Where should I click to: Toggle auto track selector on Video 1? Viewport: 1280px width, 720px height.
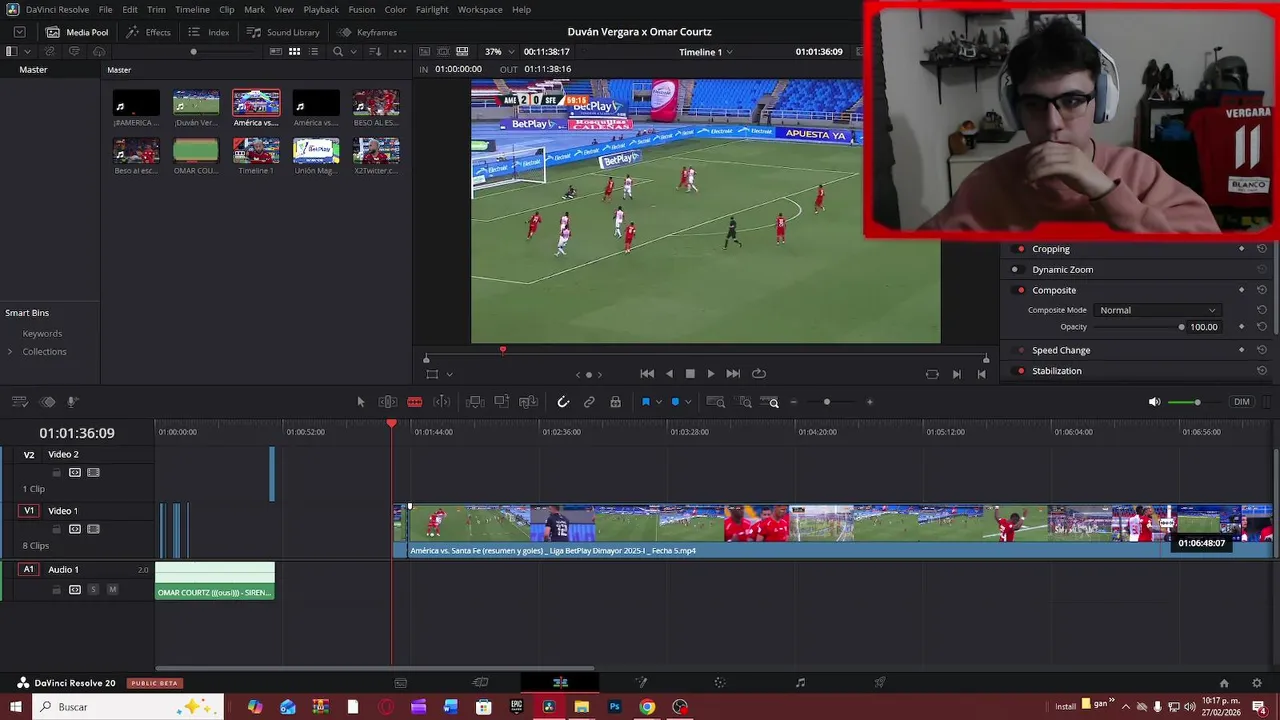[75, 529]
